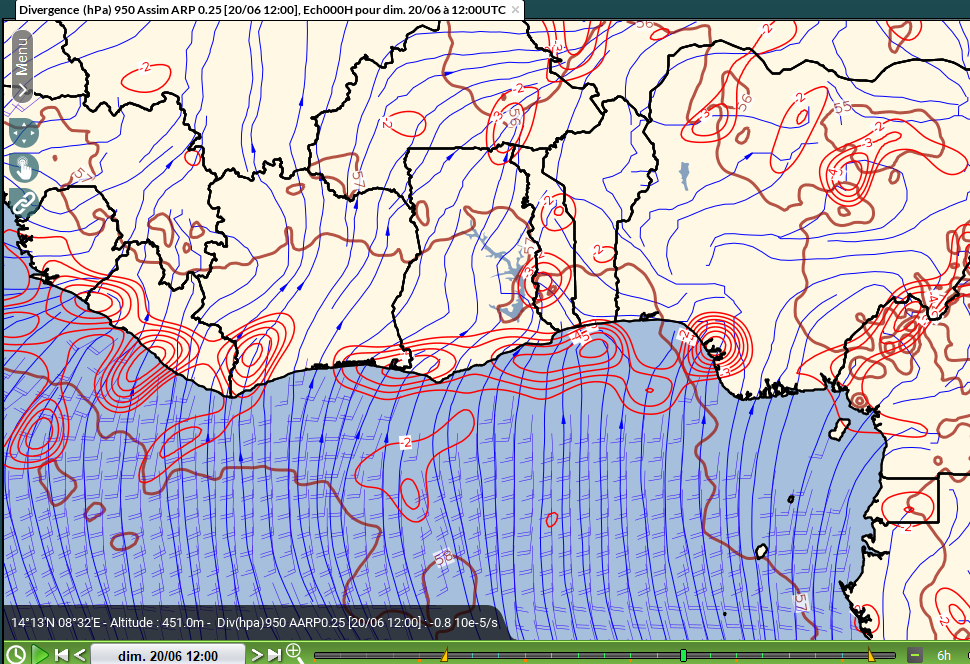Viewport: 970px width, 664px height.
Task: Expand the Menu side panel
Action: 22,66
